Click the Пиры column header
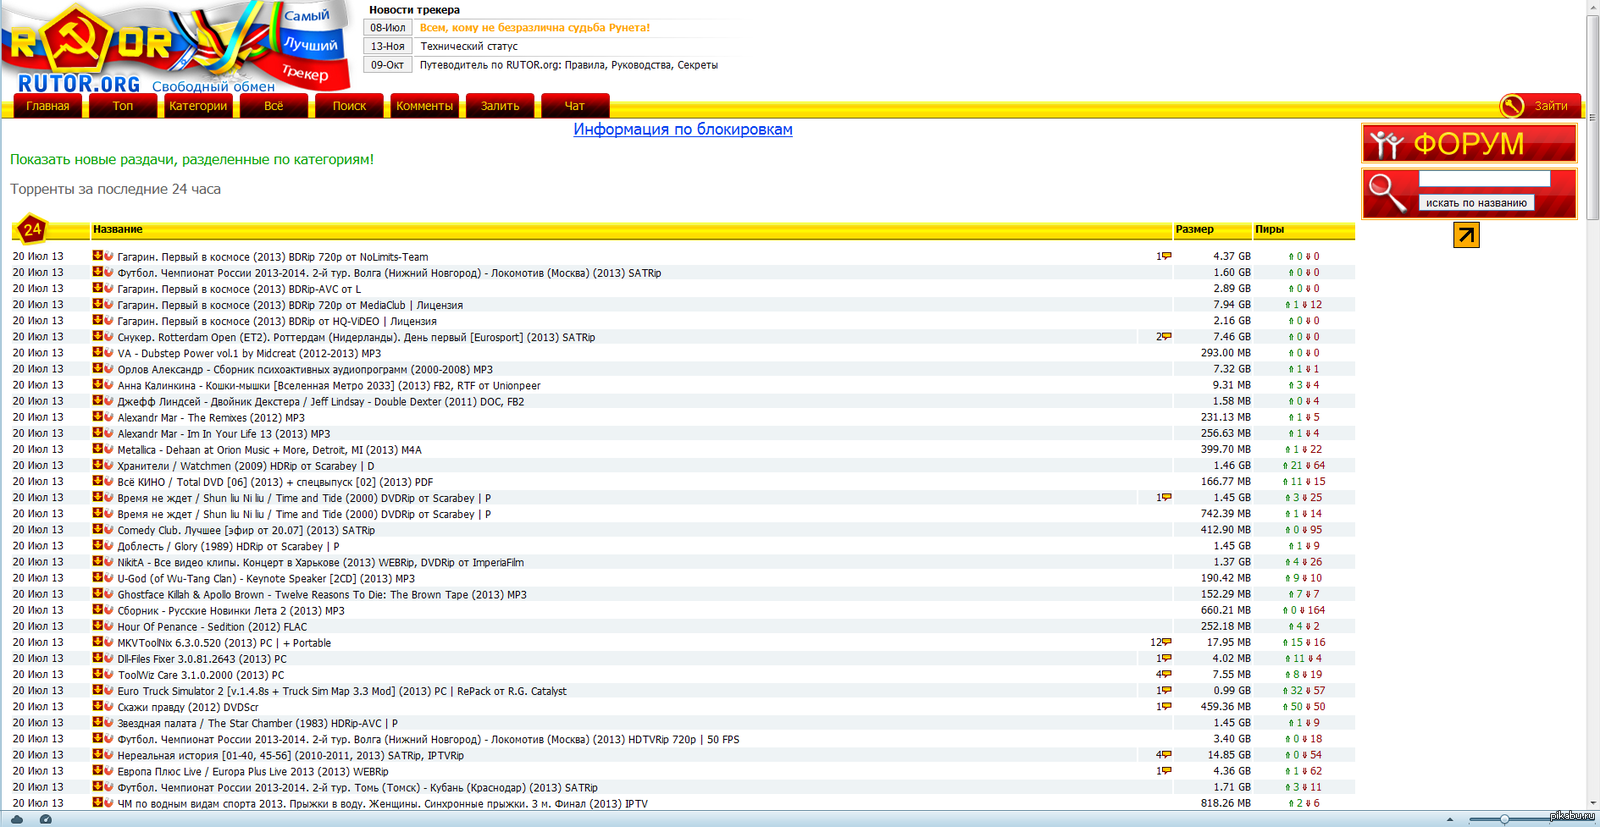 click(1269, 229)
